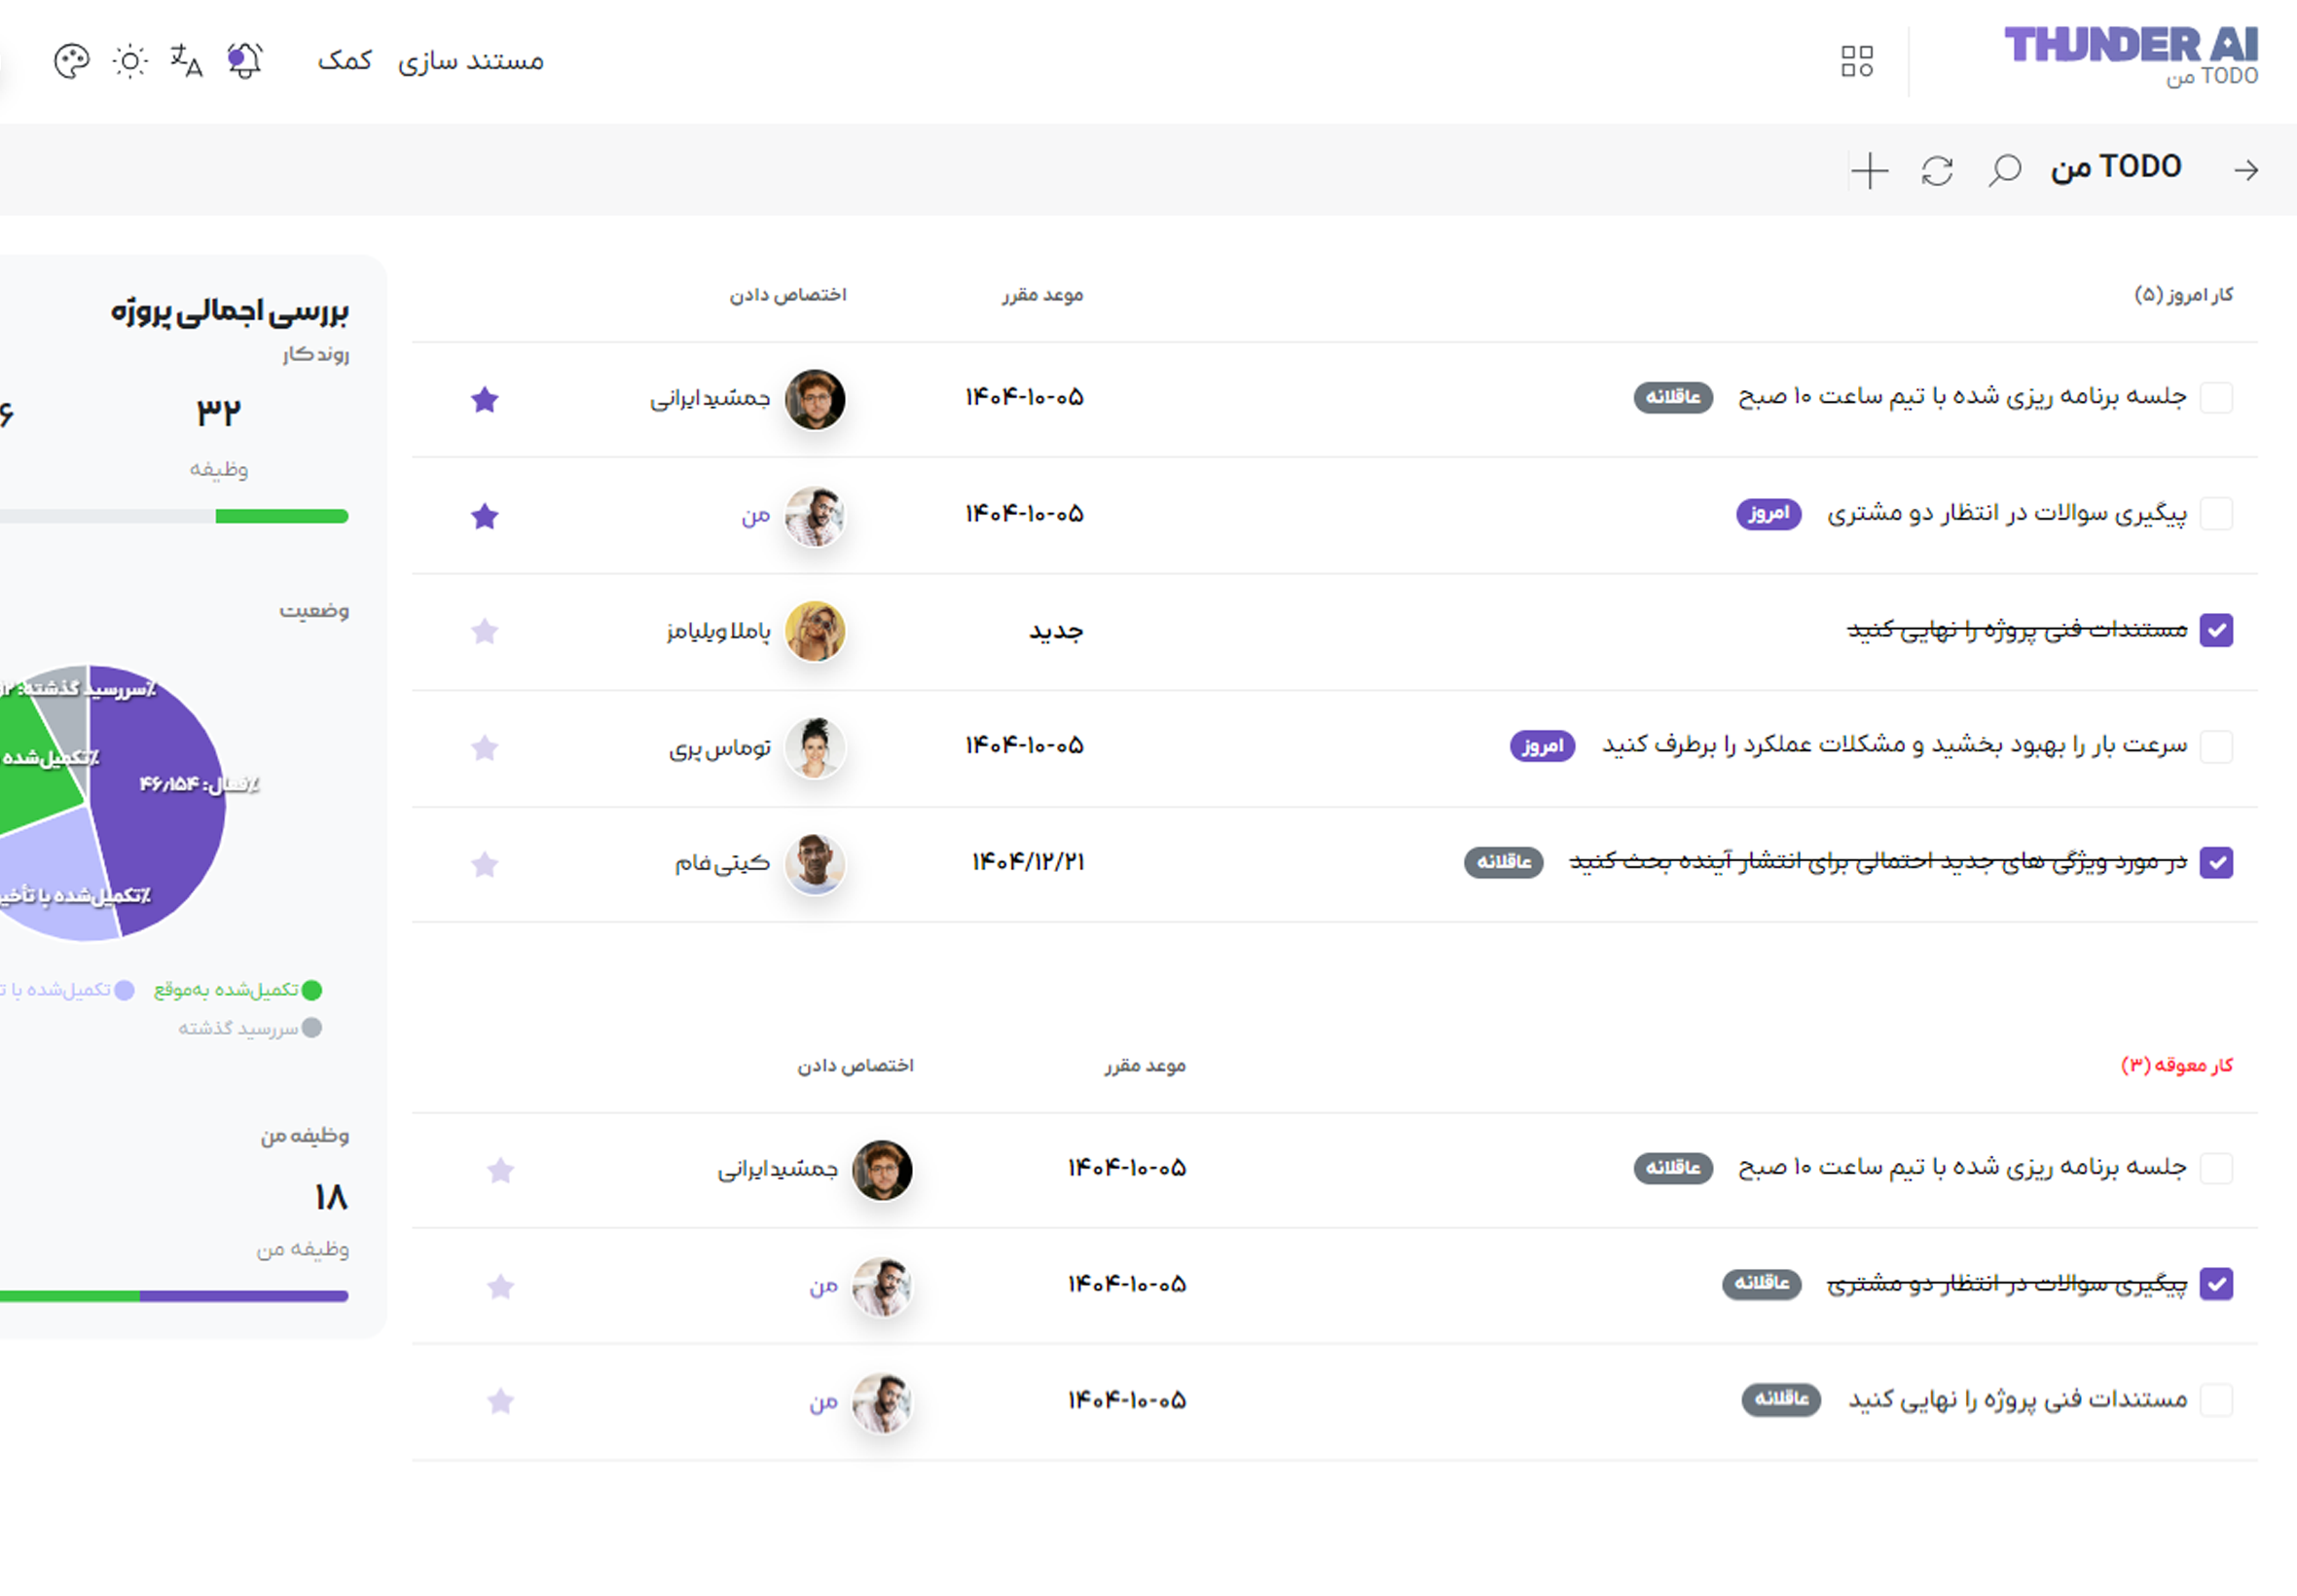This screenshot has height=1596, width=2297.
Task: Uncheck the first completed task checkbox under today's work
Action: 2216,630
